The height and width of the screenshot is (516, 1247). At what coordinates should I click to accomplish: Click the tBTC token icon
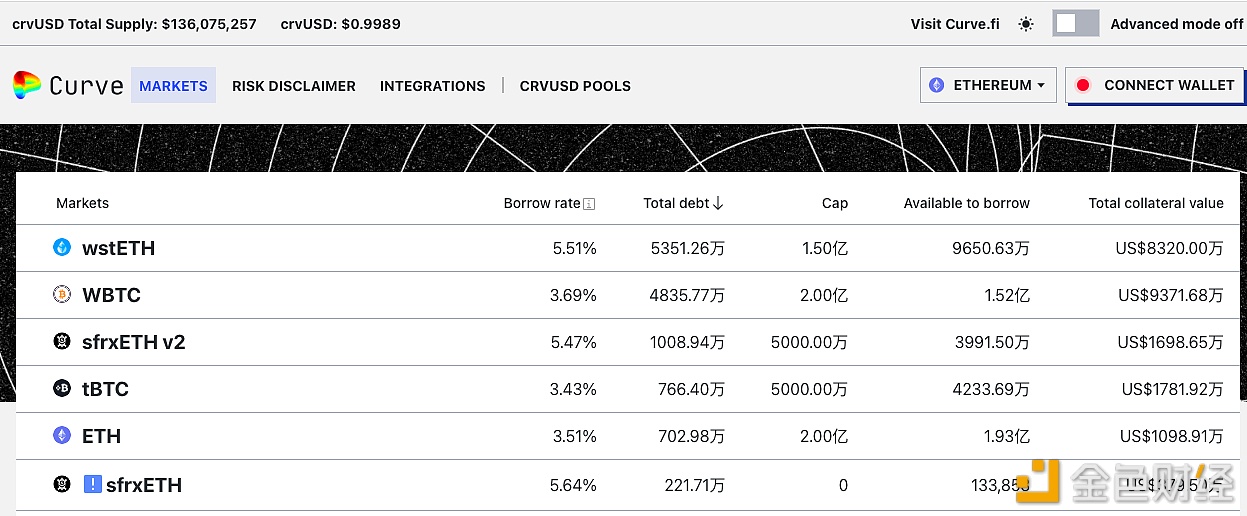point(62,388)
